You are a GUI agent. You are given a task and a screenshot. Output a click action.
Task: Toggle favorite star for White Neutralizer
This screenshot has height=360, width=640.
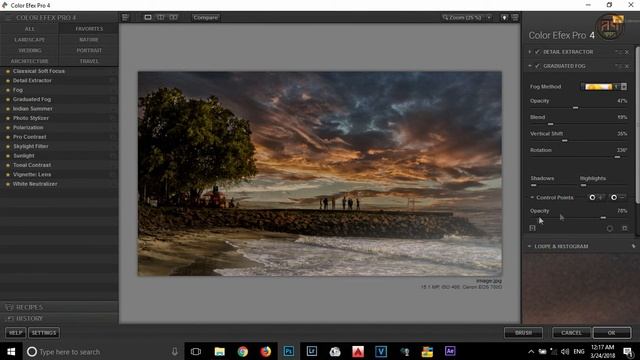tap(7, 184)
